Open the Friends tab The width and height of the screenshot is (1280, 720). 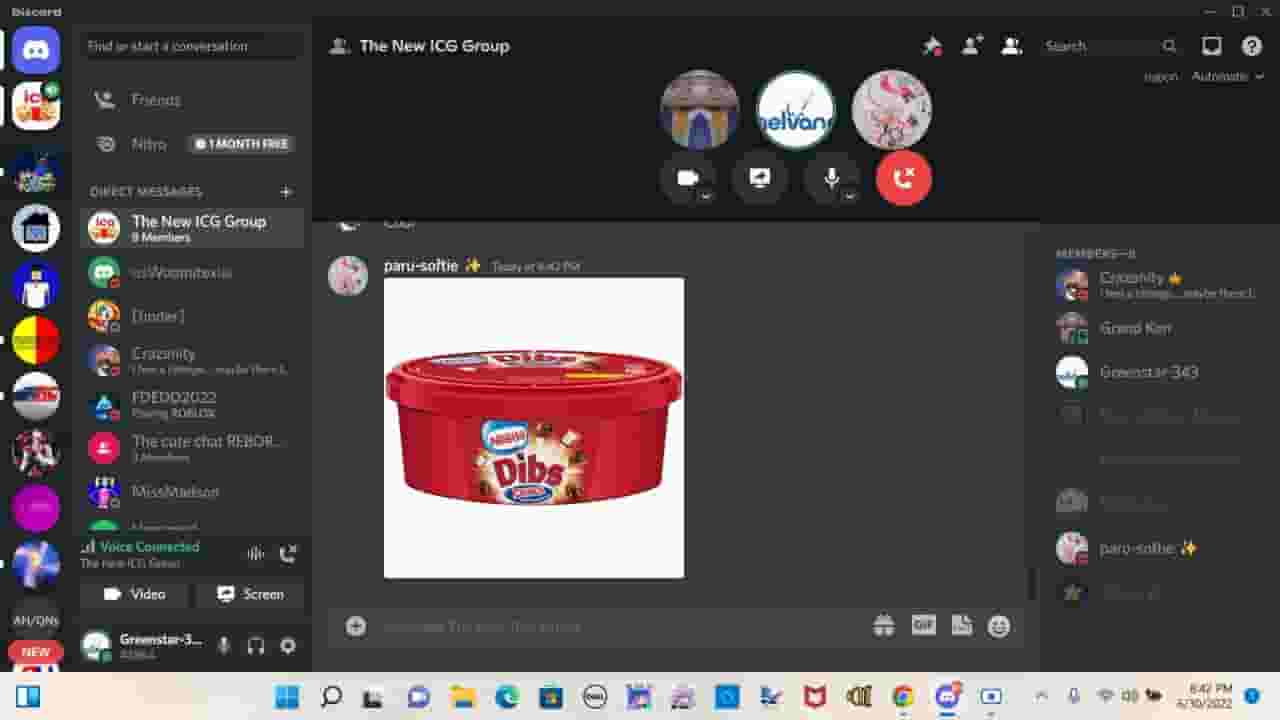point(192,100)
